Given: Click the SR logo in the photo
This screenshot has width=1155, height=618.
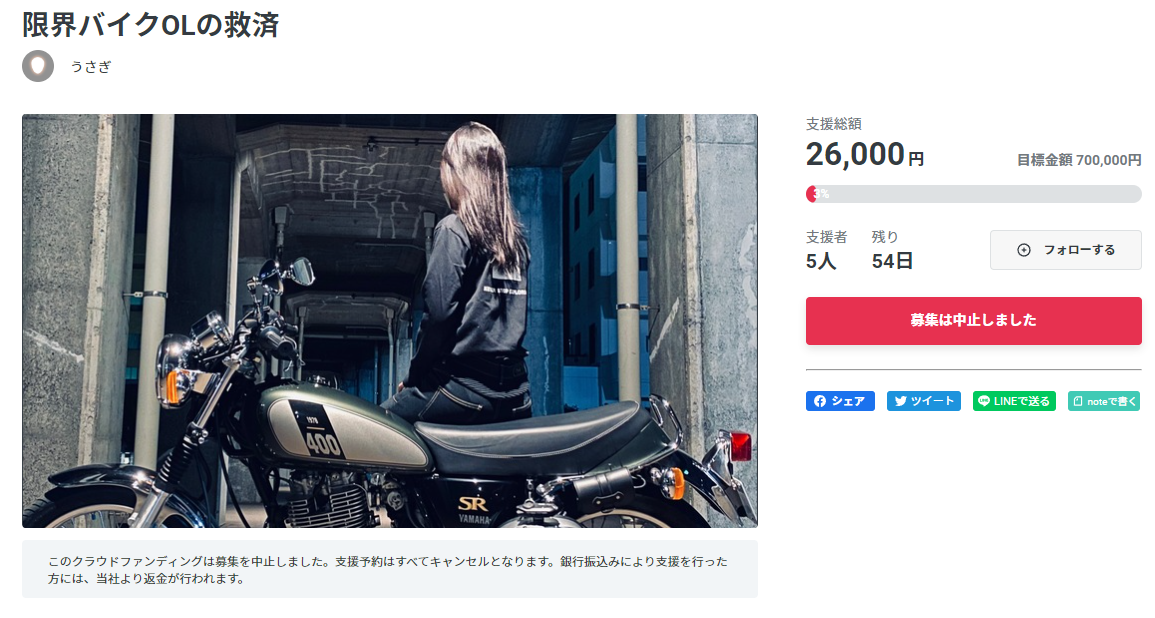Looking at the screenshot, I should pos(472,504).
